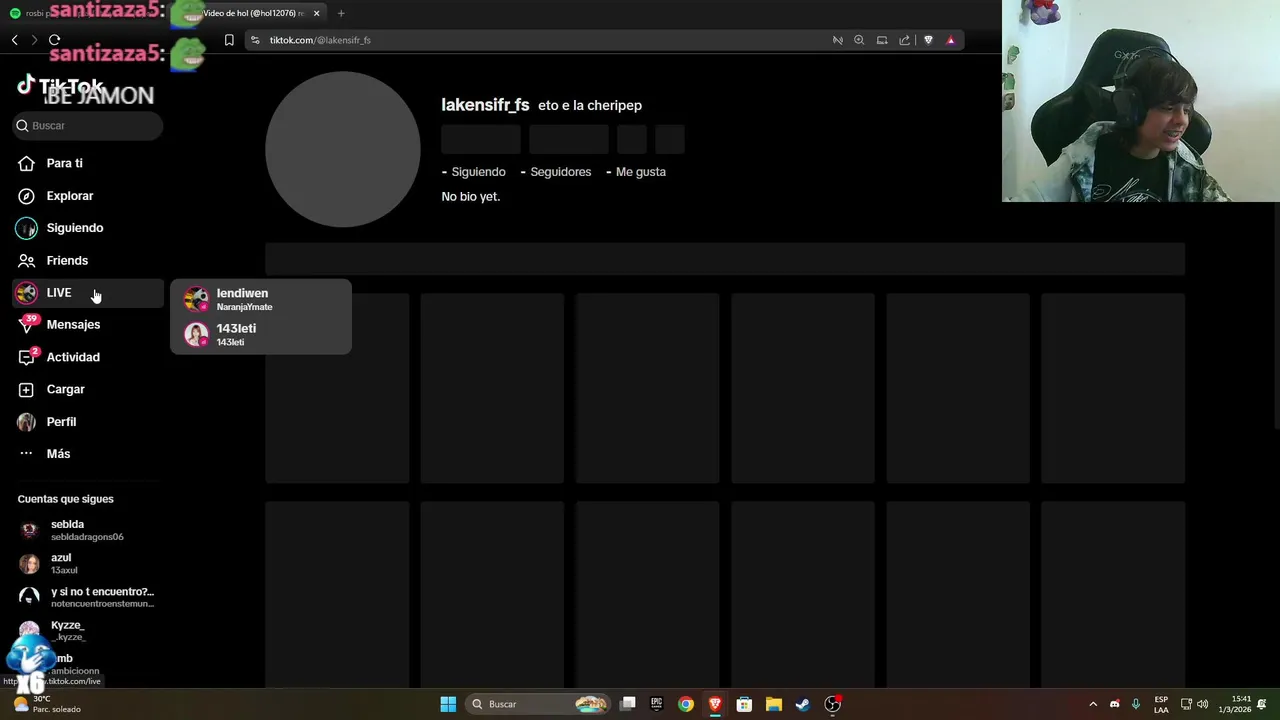This screenshot has height=720, width=1280.
Task: Switch to Brave on taskbar
Action: (x=715, y=704)
